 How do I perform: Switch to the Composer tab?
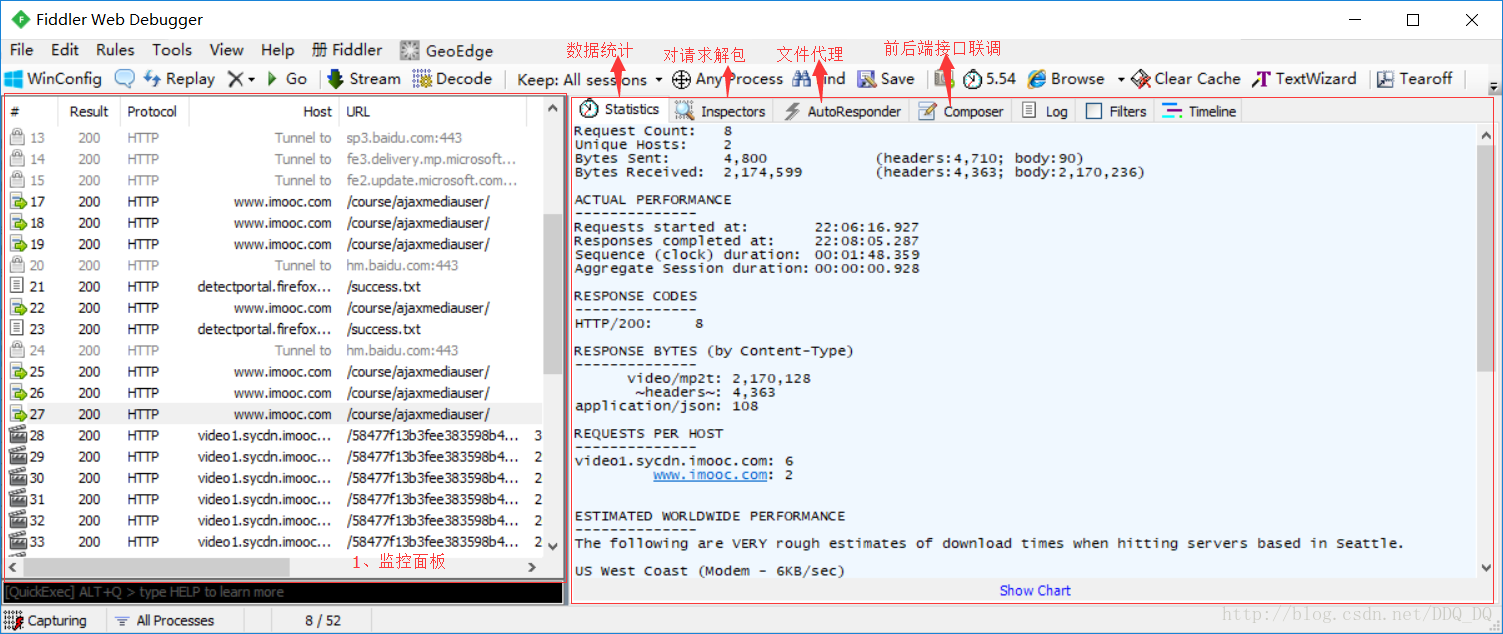click(x=961, y=111)
